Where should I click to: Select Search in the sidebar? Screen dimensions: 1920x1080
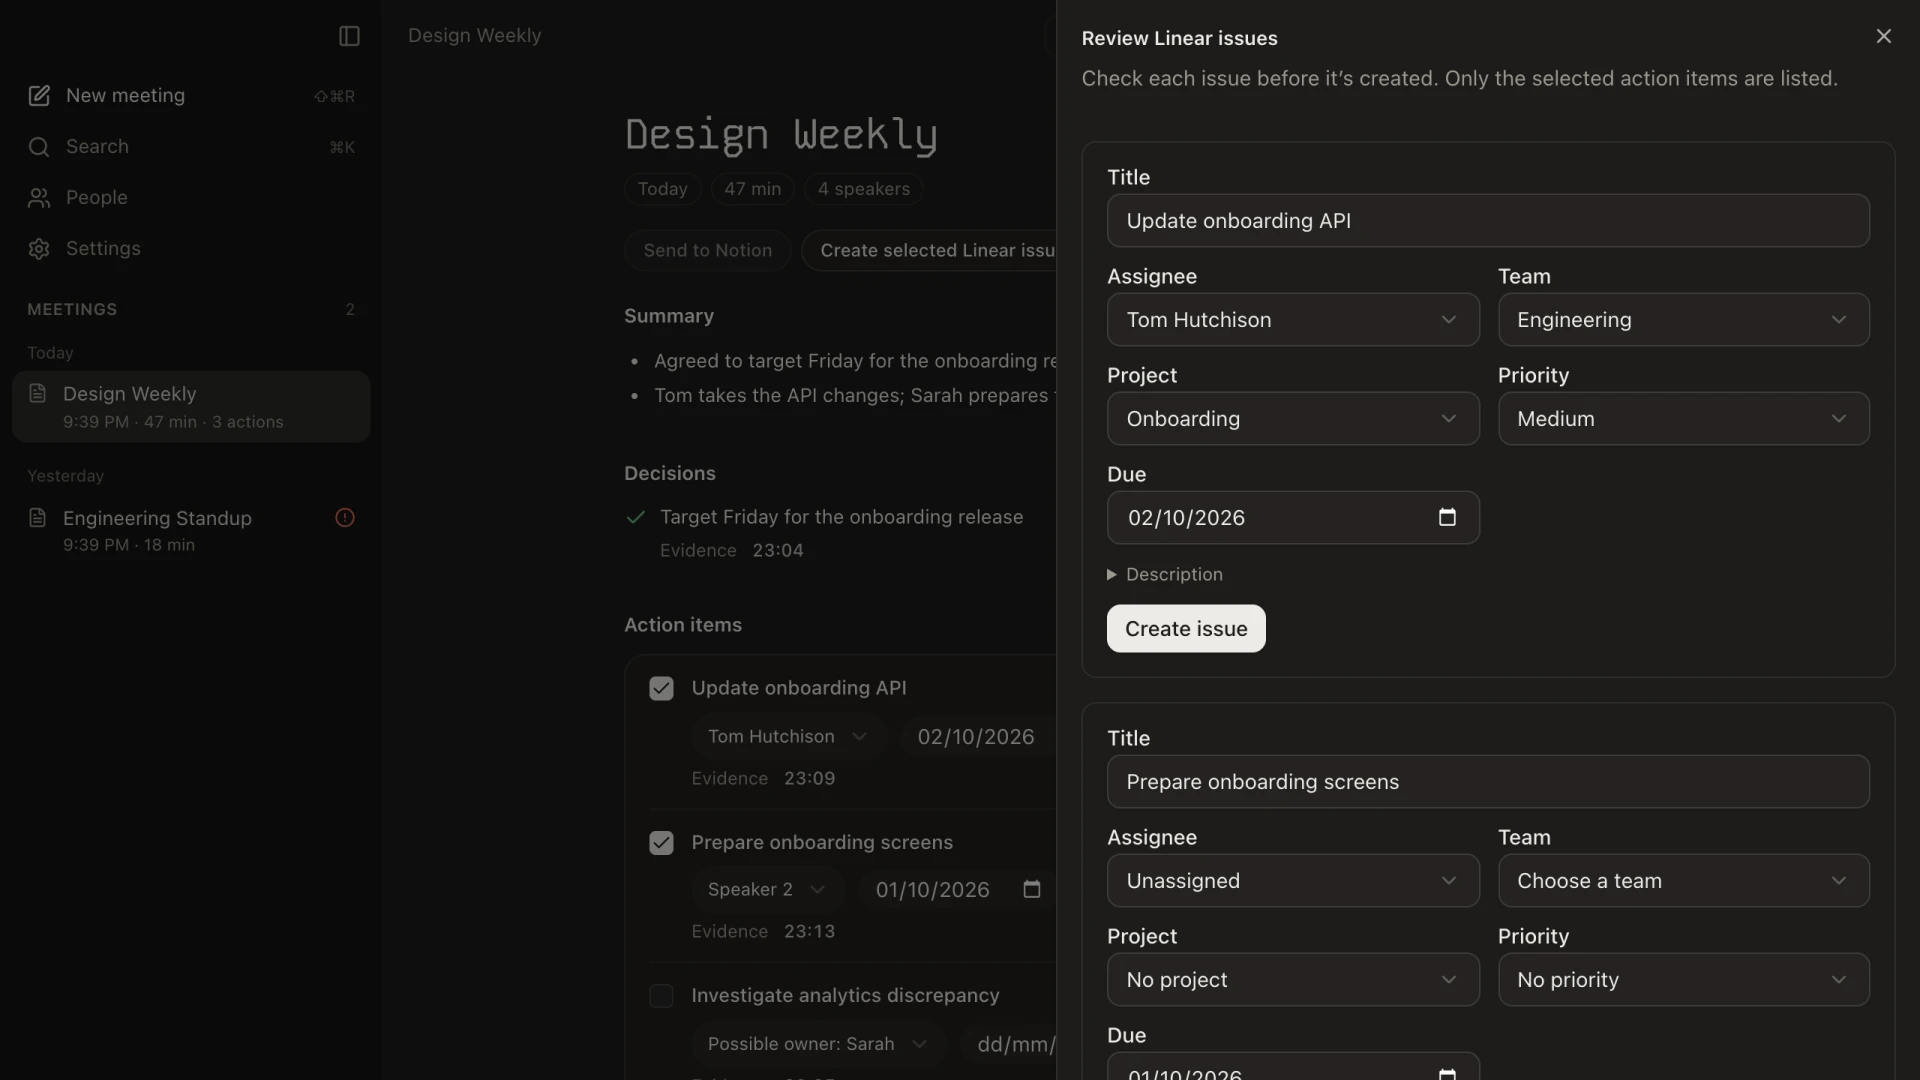pyautogui.click(x=190, y=147)
